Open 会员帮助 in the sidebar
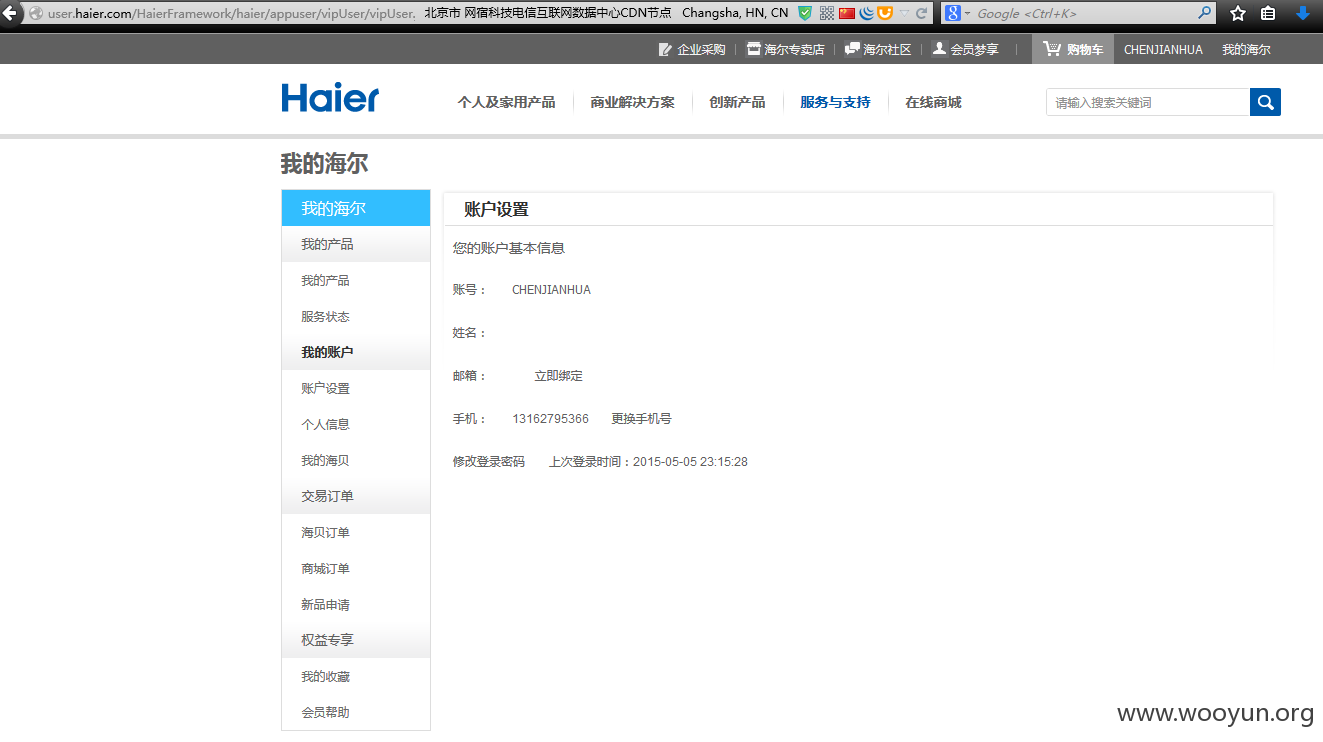 tap(325, 712)
